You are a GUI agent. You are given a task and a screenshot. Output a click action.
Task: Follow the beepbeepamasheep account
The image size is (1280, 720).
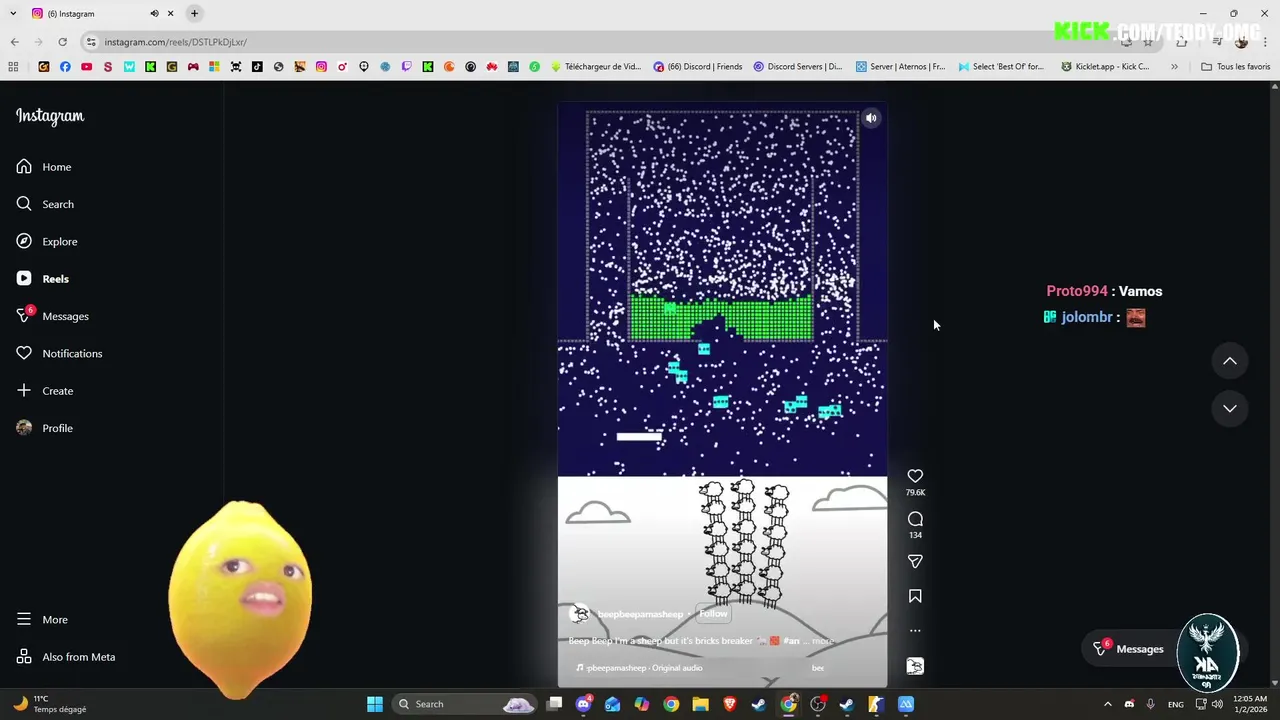pyautogui.click(x=713, y=614)
